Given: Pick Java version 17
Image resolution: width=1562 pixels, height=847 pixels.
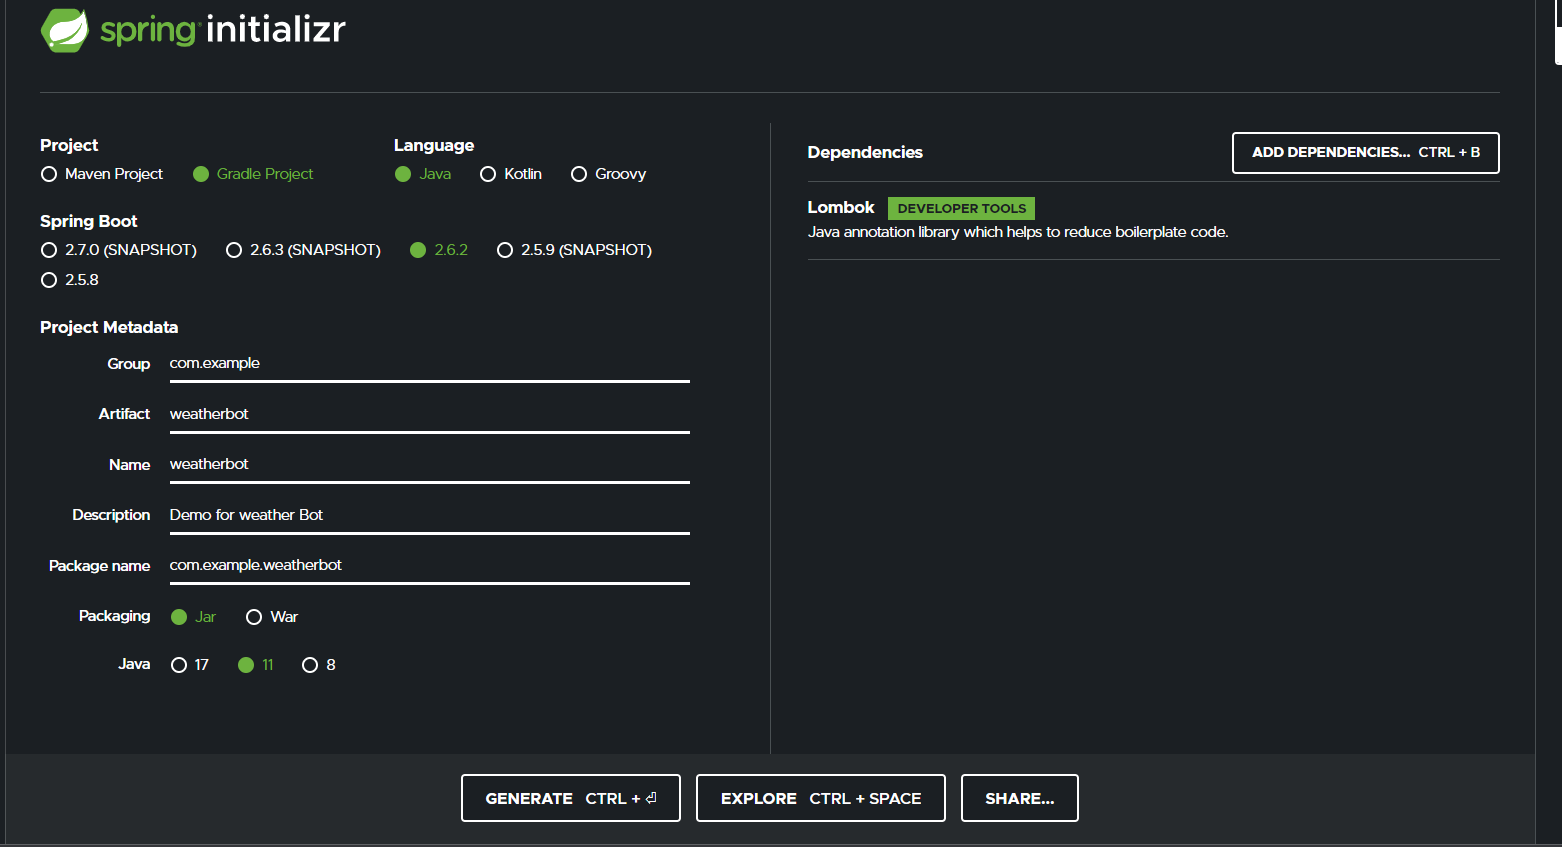Looking at the screenshot, I should [x=190, y=665].
